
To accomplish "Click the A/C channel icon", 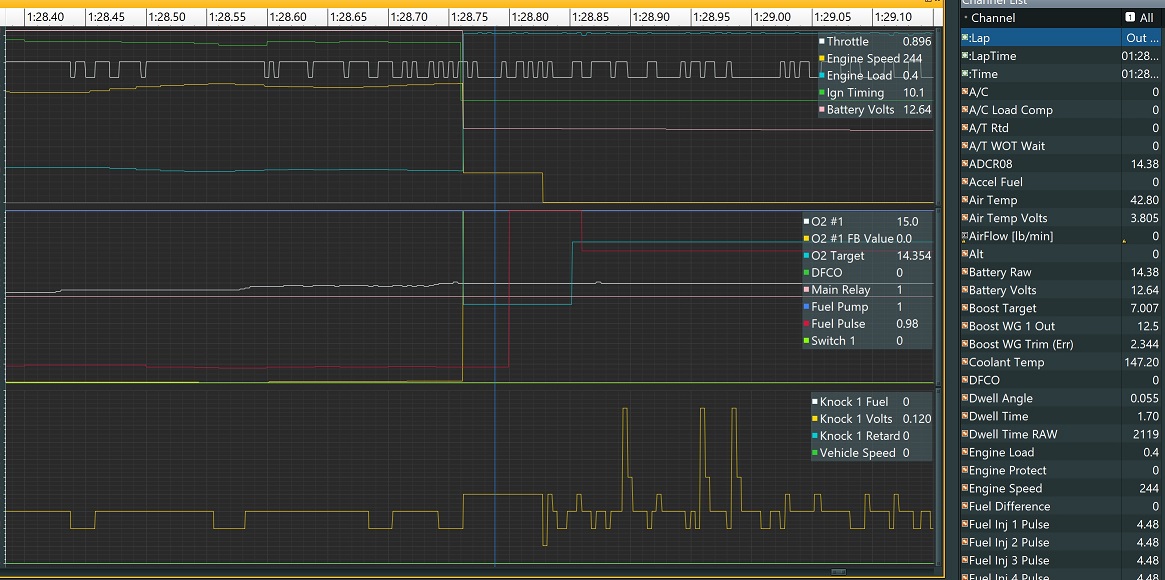I will point(965,92).
